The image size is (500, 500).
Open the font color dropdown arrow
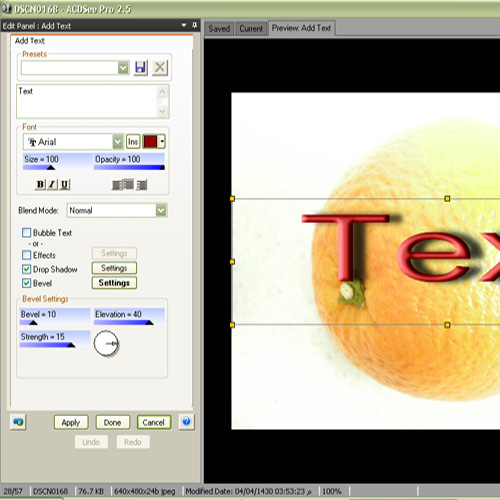(162, 141)
